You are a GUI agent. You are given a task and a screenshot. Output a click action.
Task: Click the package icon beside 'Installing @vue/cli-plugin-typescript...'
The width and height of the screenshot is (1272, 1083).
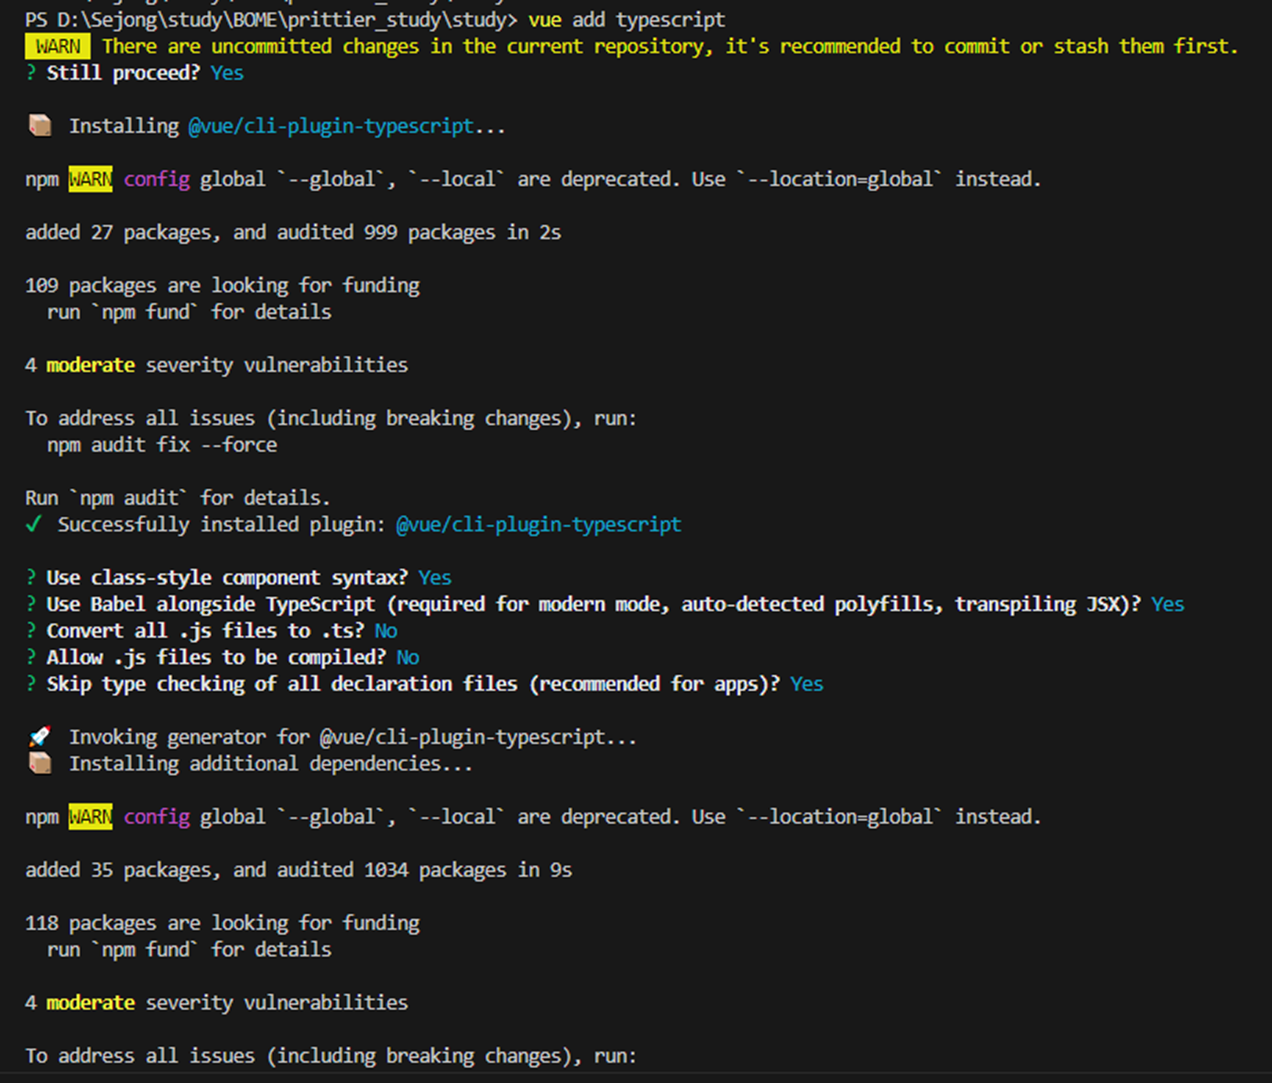[40, 125]
